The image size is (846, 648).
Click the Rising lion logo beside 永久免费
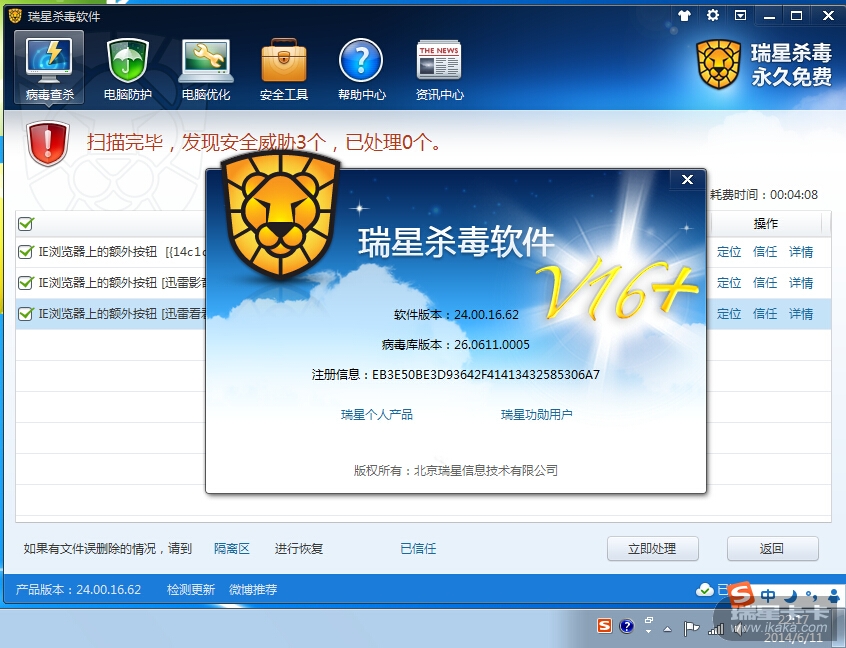719,64
